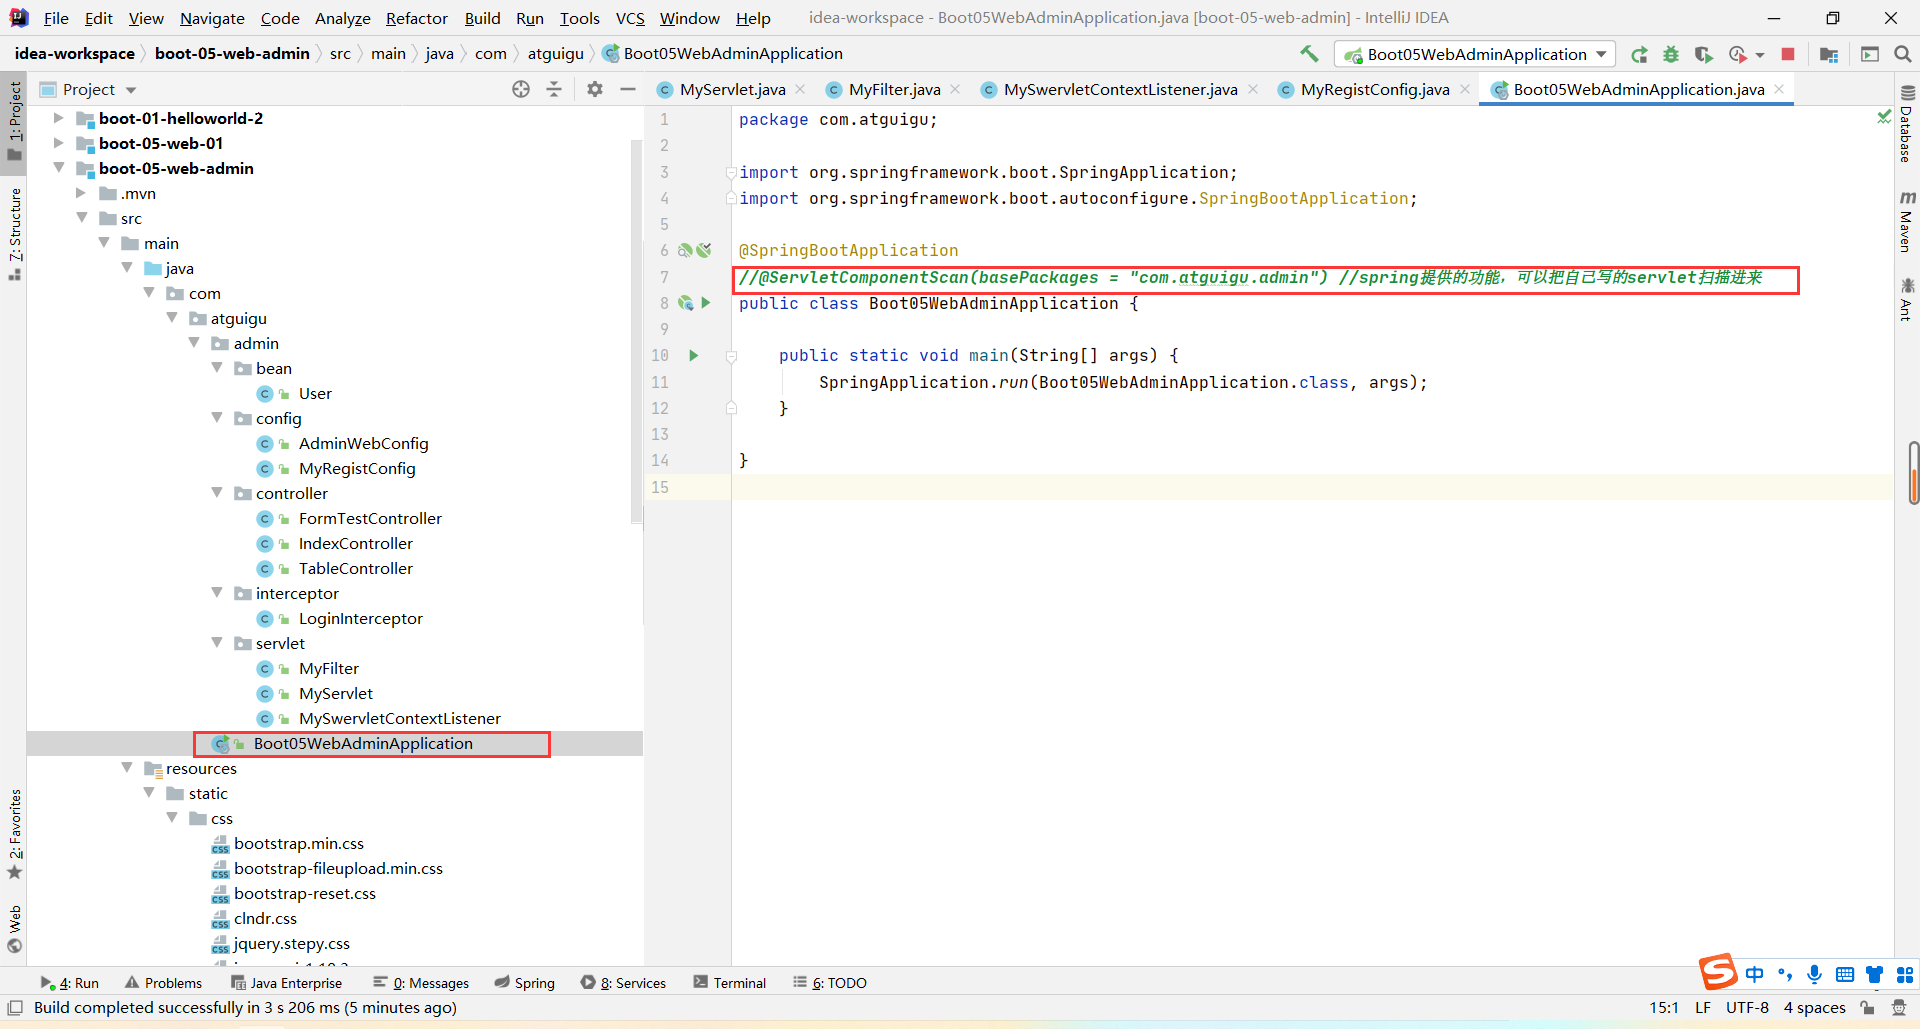1920x1029 pixels.
Task: Click the Debug bug icon in toolbar
Action: (1670, 55)
